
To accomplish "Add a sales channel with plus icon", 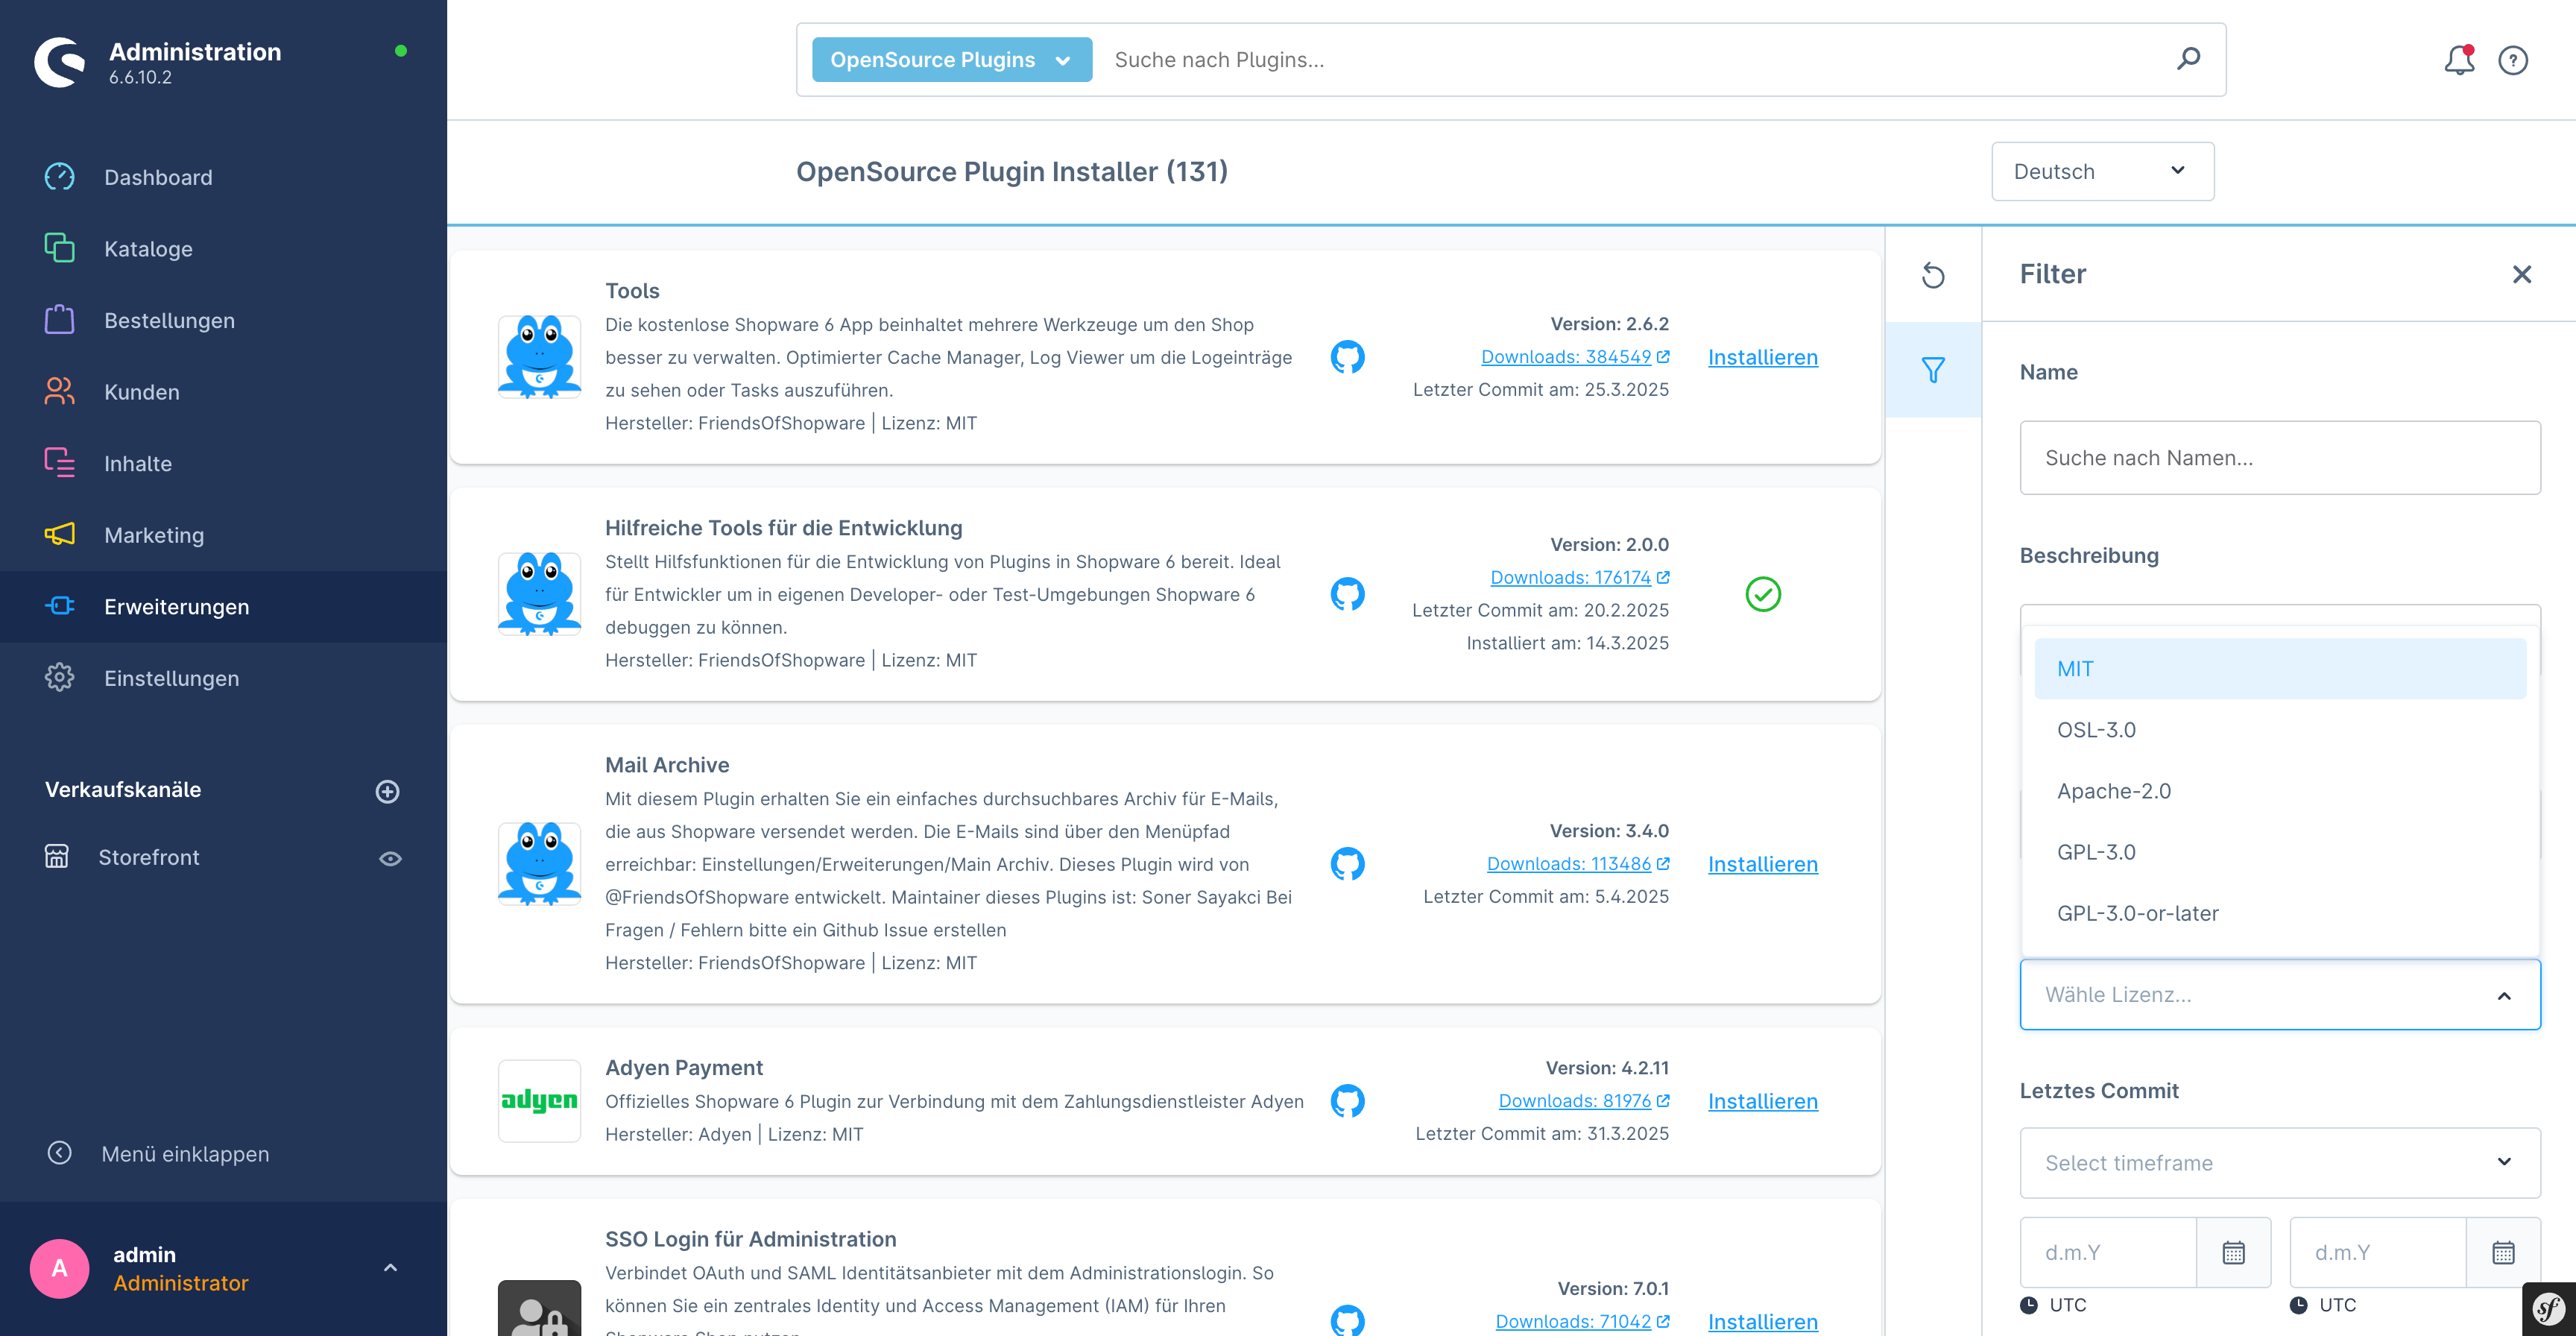I will (x=387, y=791).
